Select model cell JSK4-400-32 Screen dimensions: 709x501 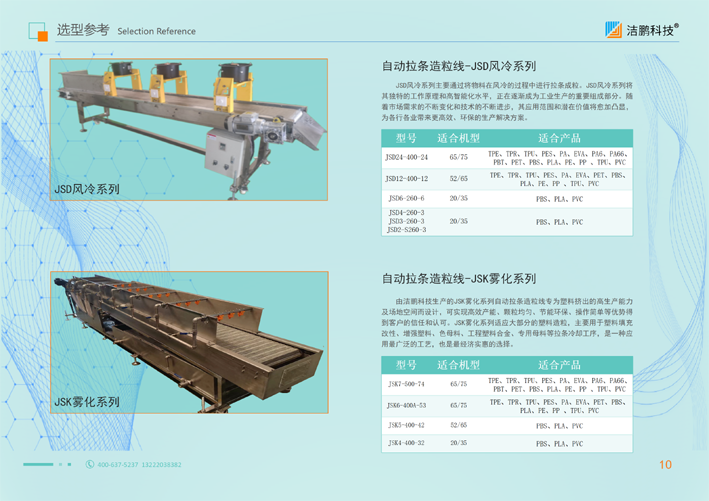pyautogui.click(x=406, y=443)
